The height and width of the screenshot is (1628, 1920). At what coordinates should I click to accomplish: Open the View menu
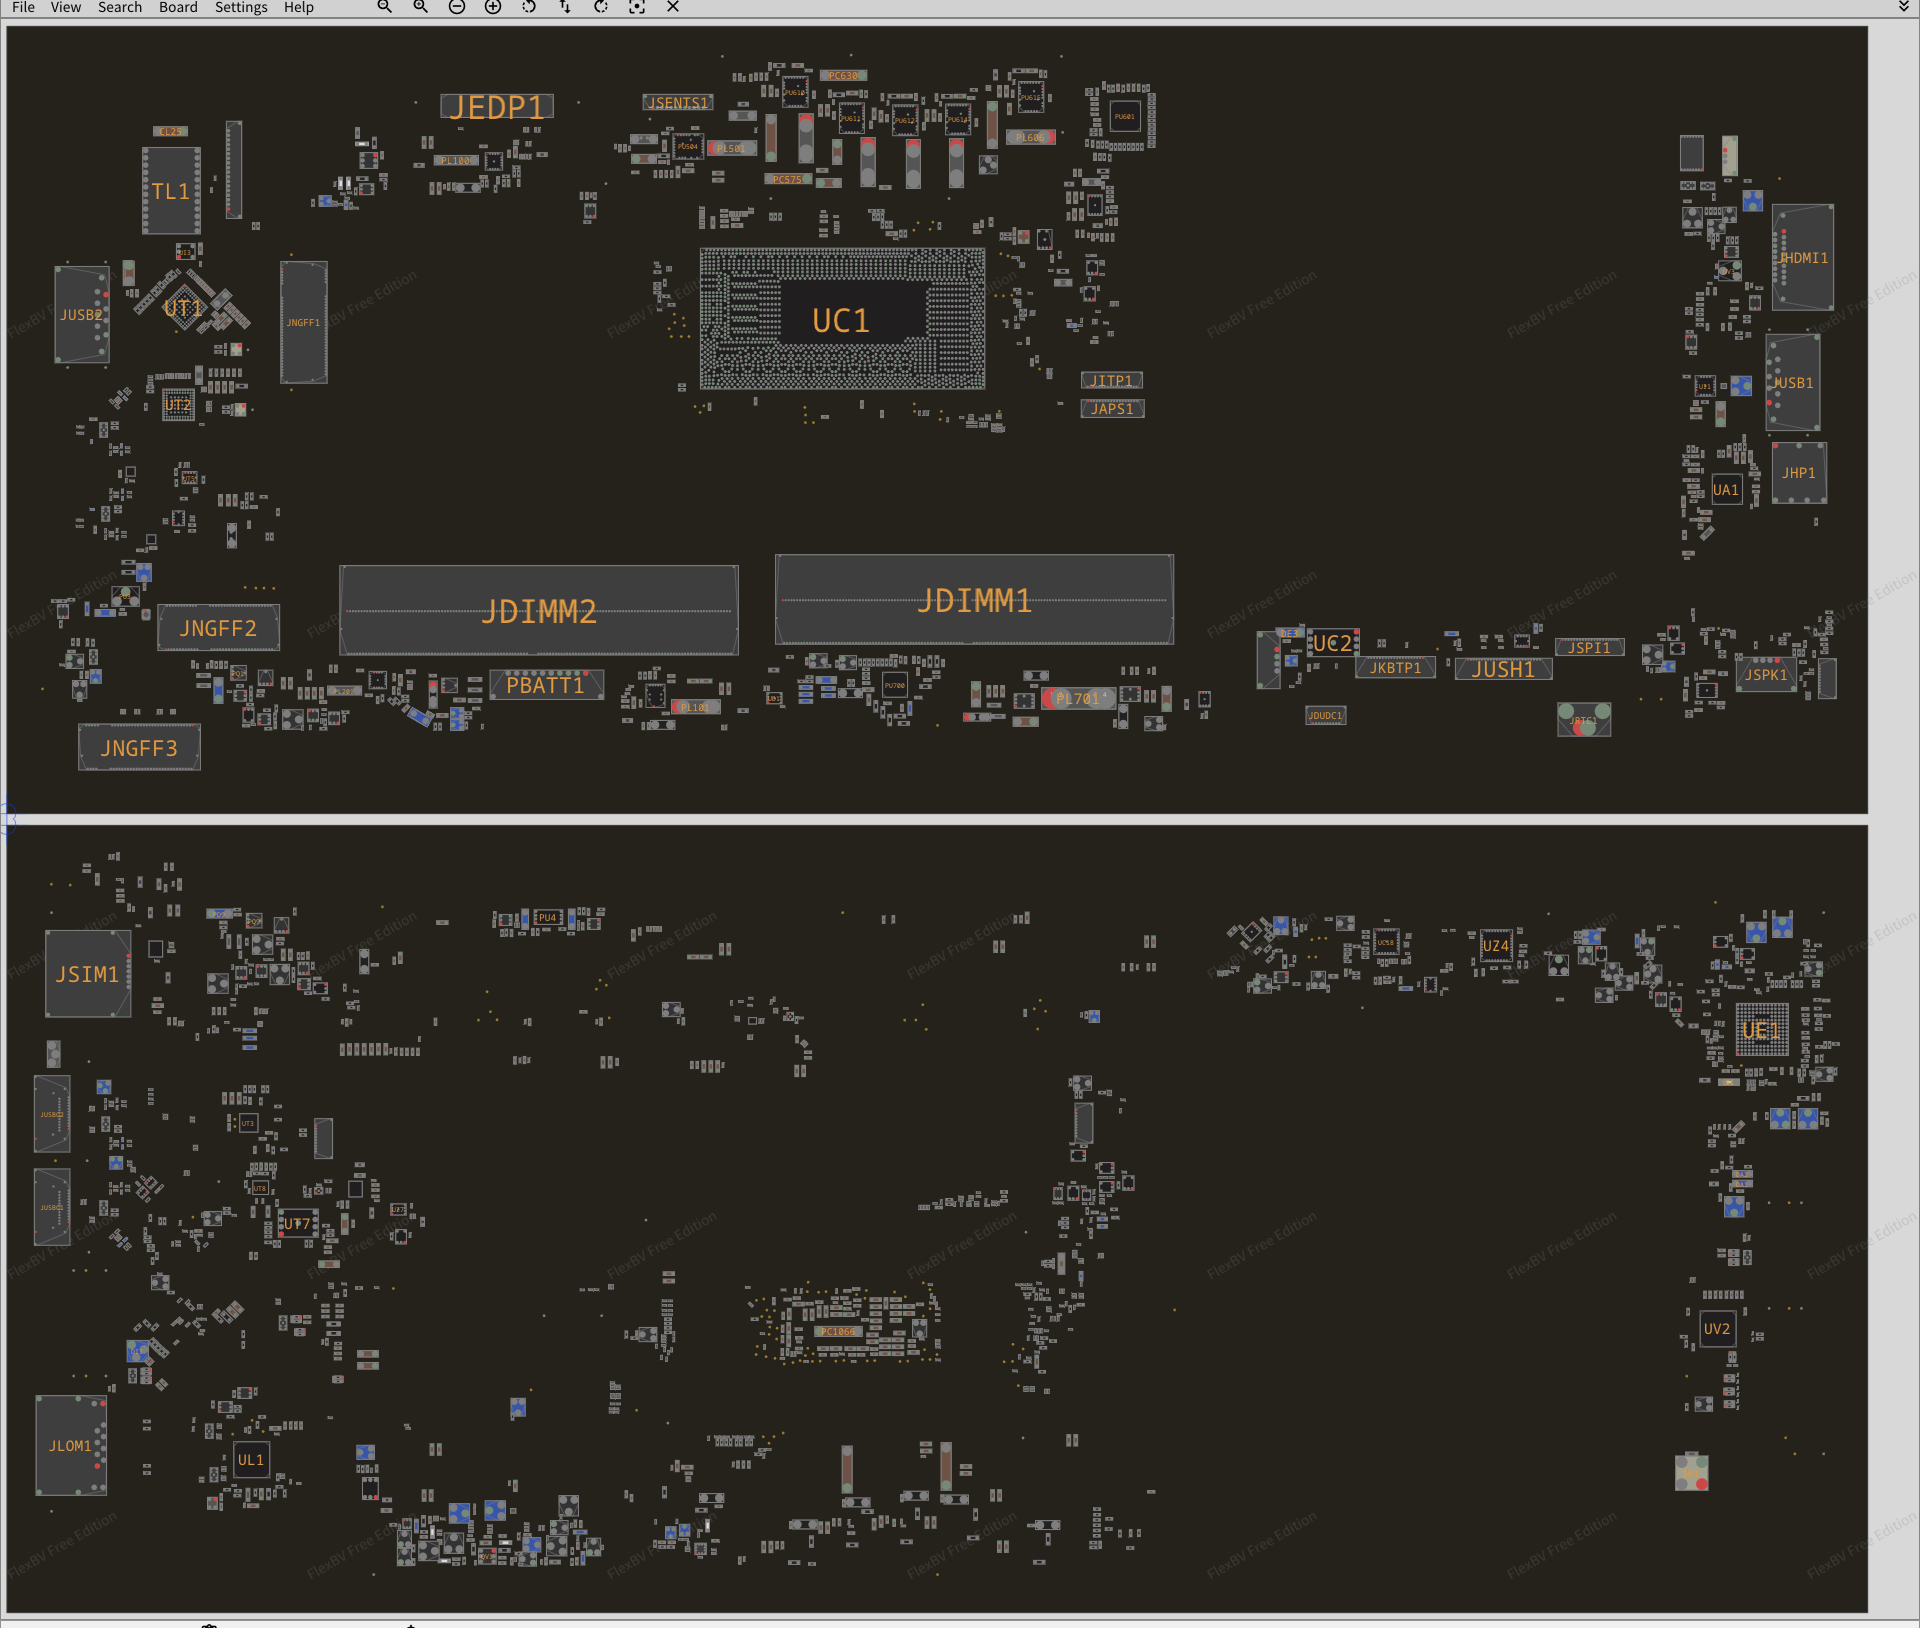tap(66, 7)
